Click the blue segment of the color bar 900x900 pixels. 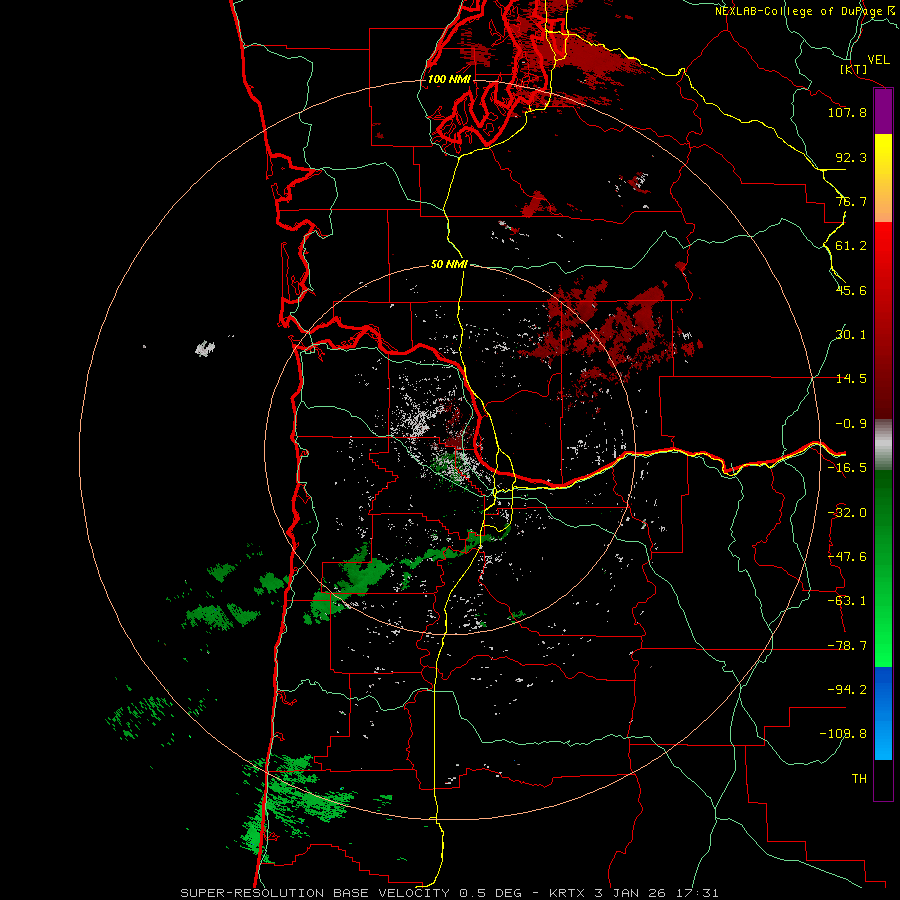click(883, 713)
